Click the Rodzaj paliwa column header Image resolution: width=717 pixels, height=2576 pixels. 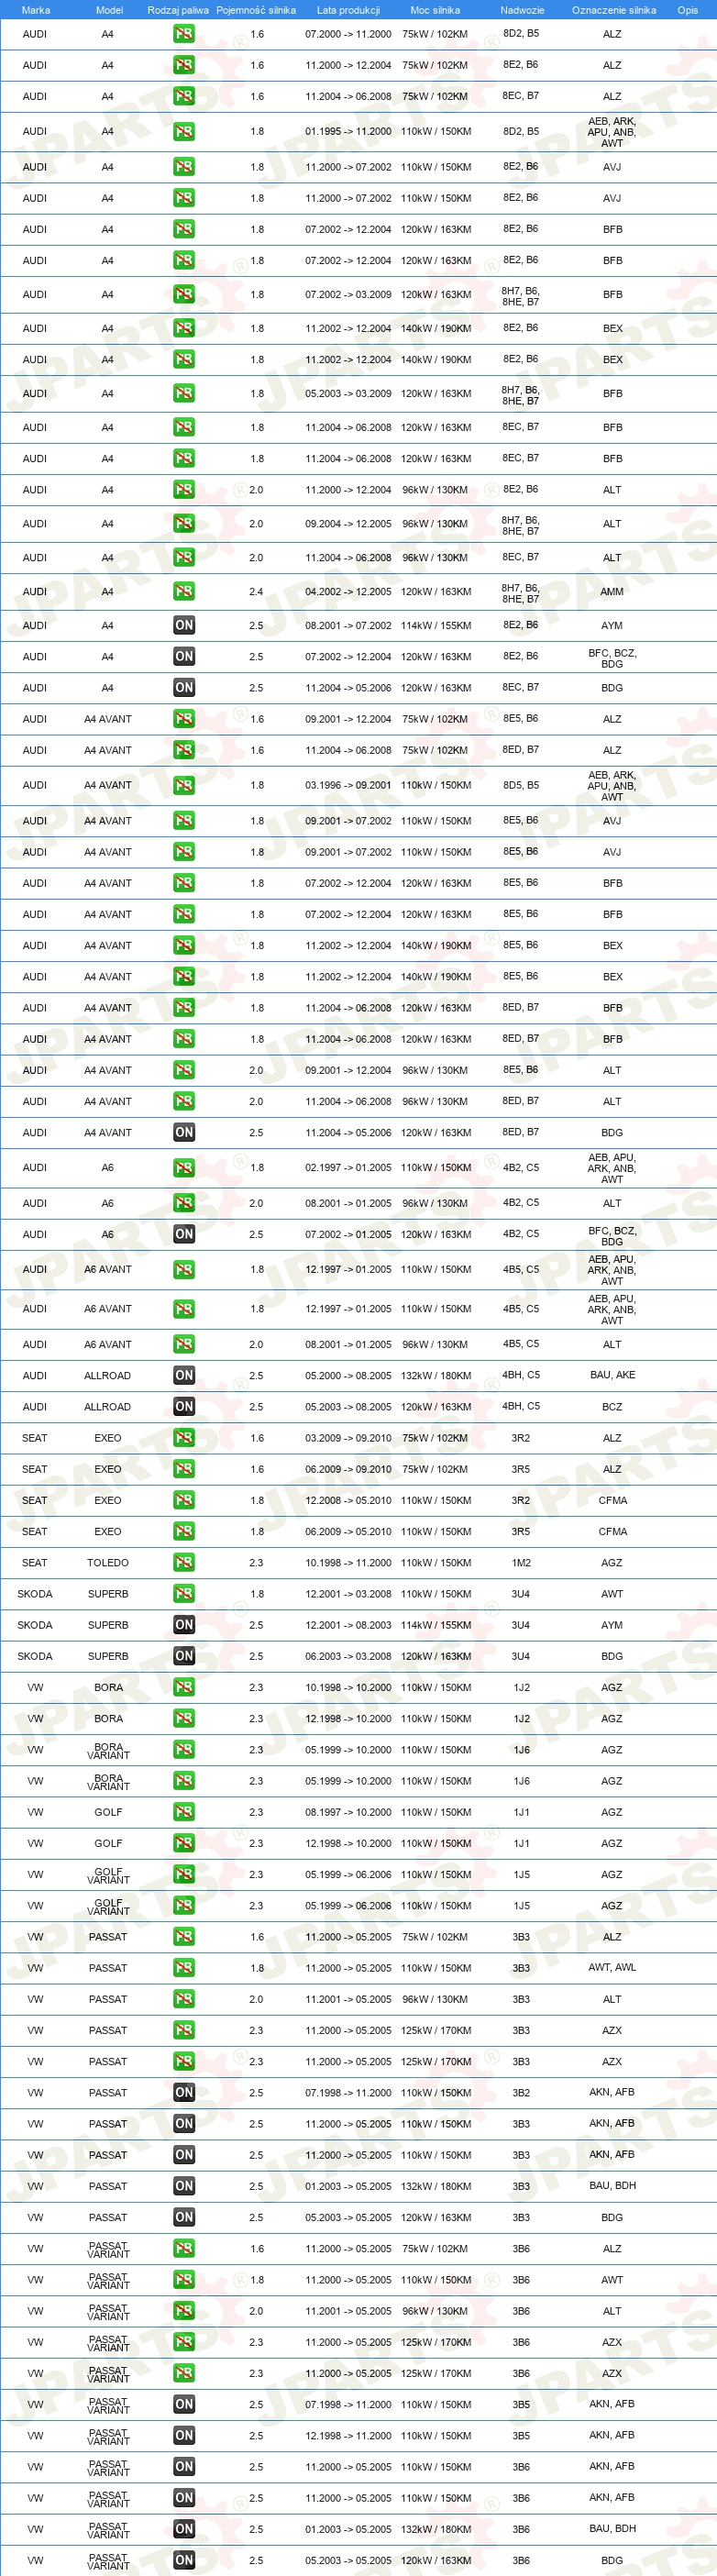[178, 10]
